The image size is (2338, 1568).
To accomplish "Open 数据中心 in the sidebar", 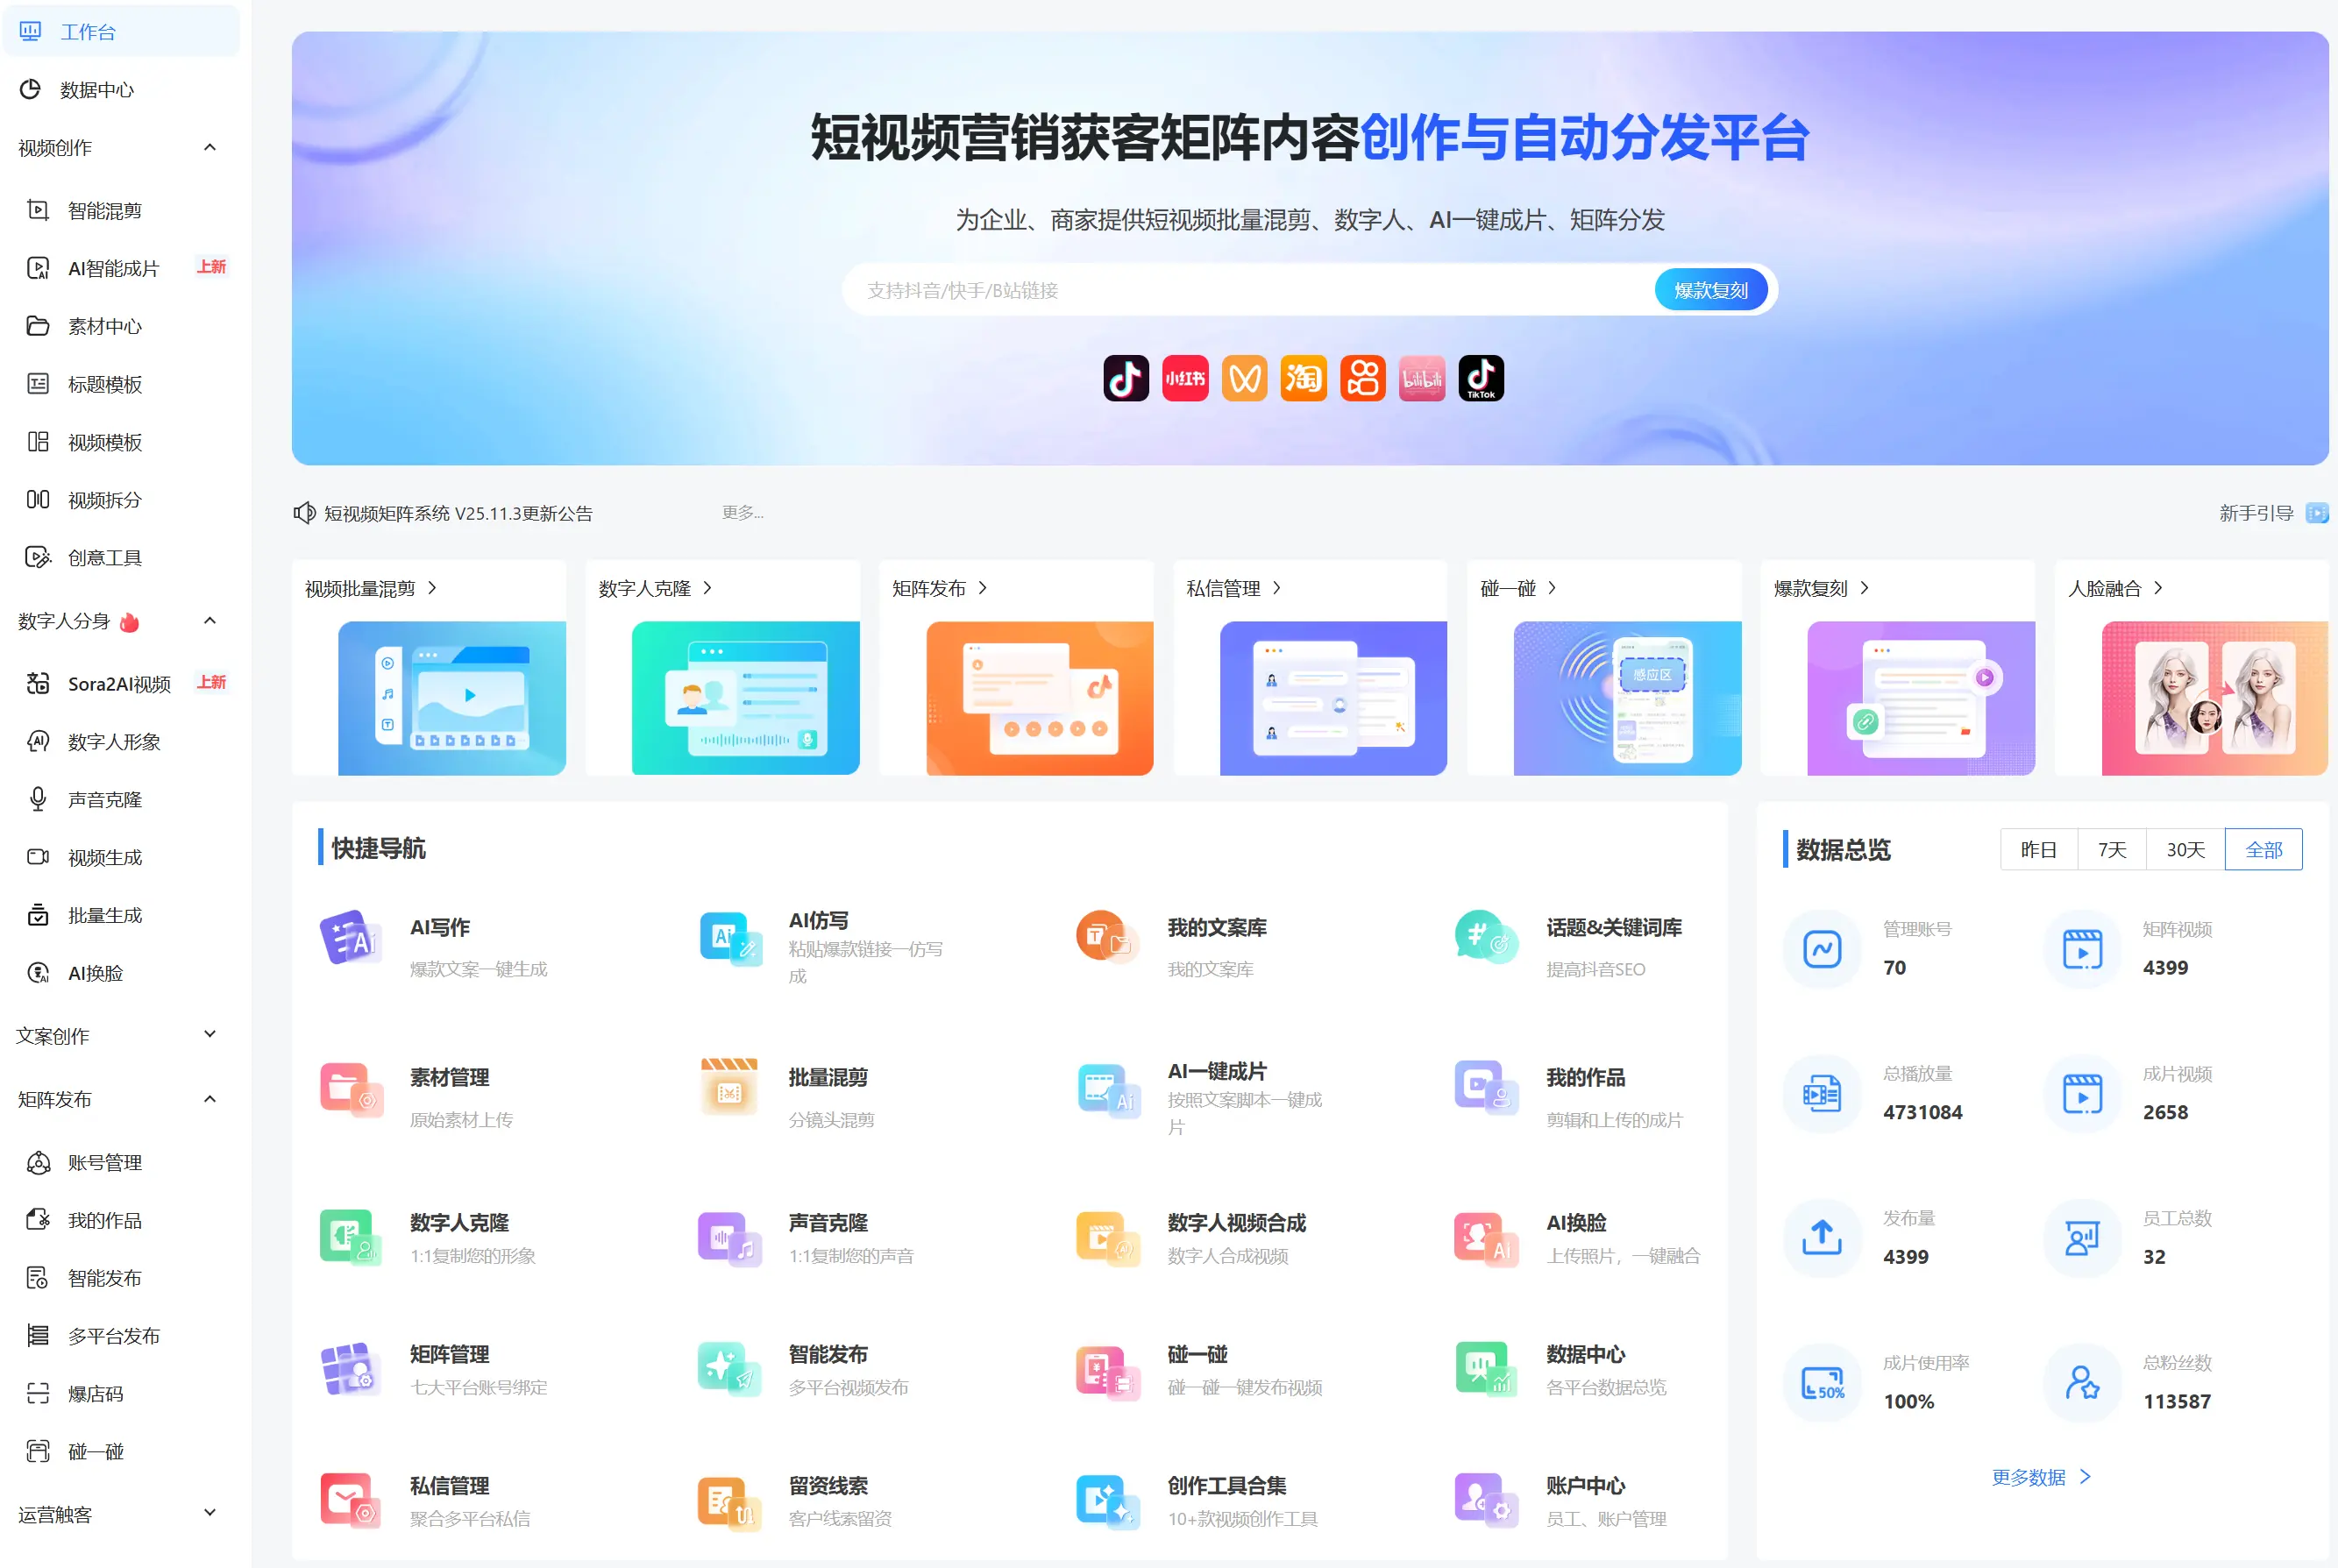I will 96,90.
